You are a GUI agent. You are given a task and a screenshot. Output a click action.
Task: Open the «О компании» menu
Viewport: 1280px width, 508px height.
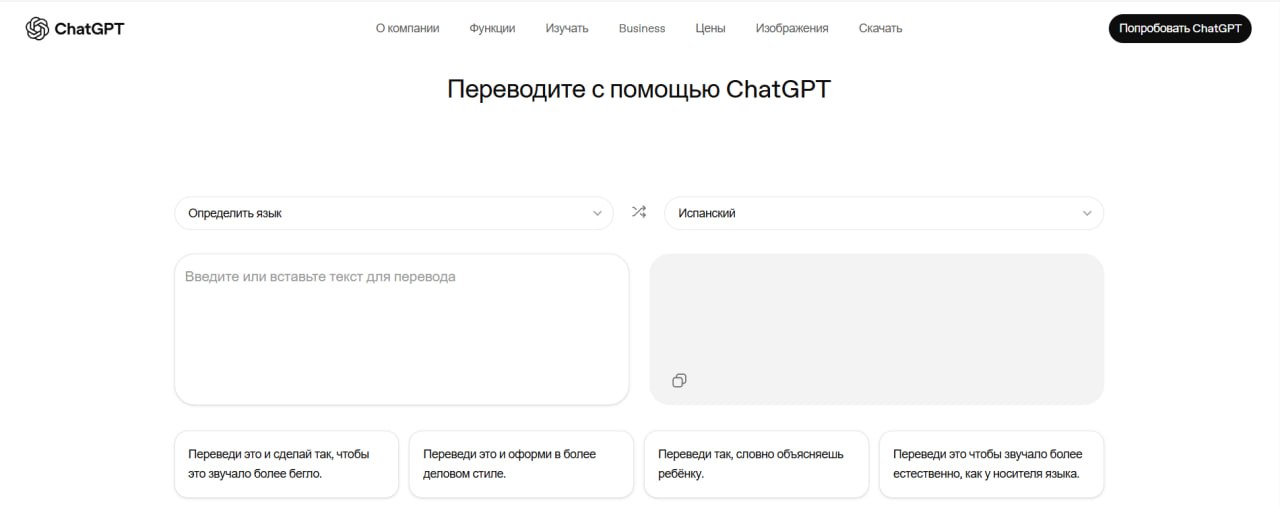[407, 28]
